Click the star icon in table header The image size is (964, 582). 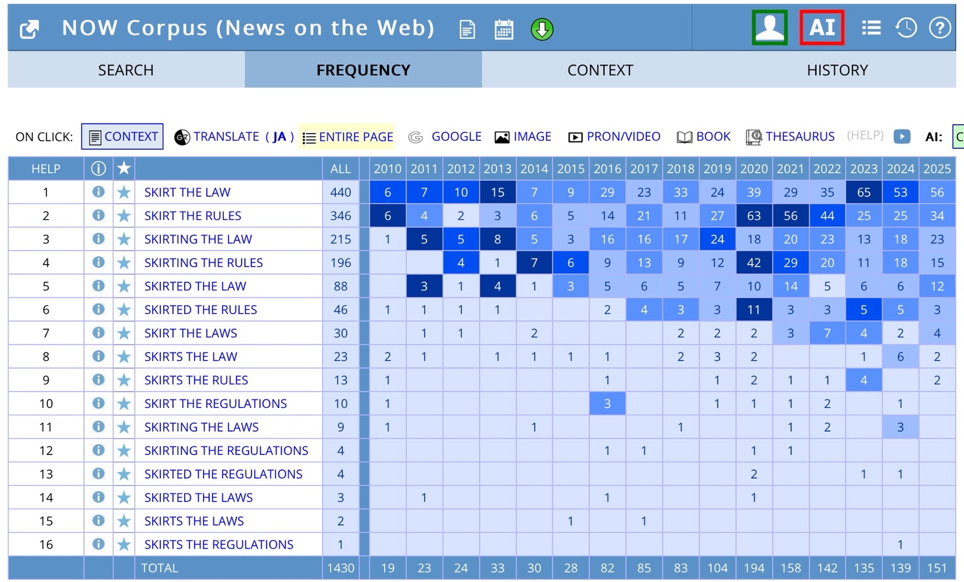(124, 168)
